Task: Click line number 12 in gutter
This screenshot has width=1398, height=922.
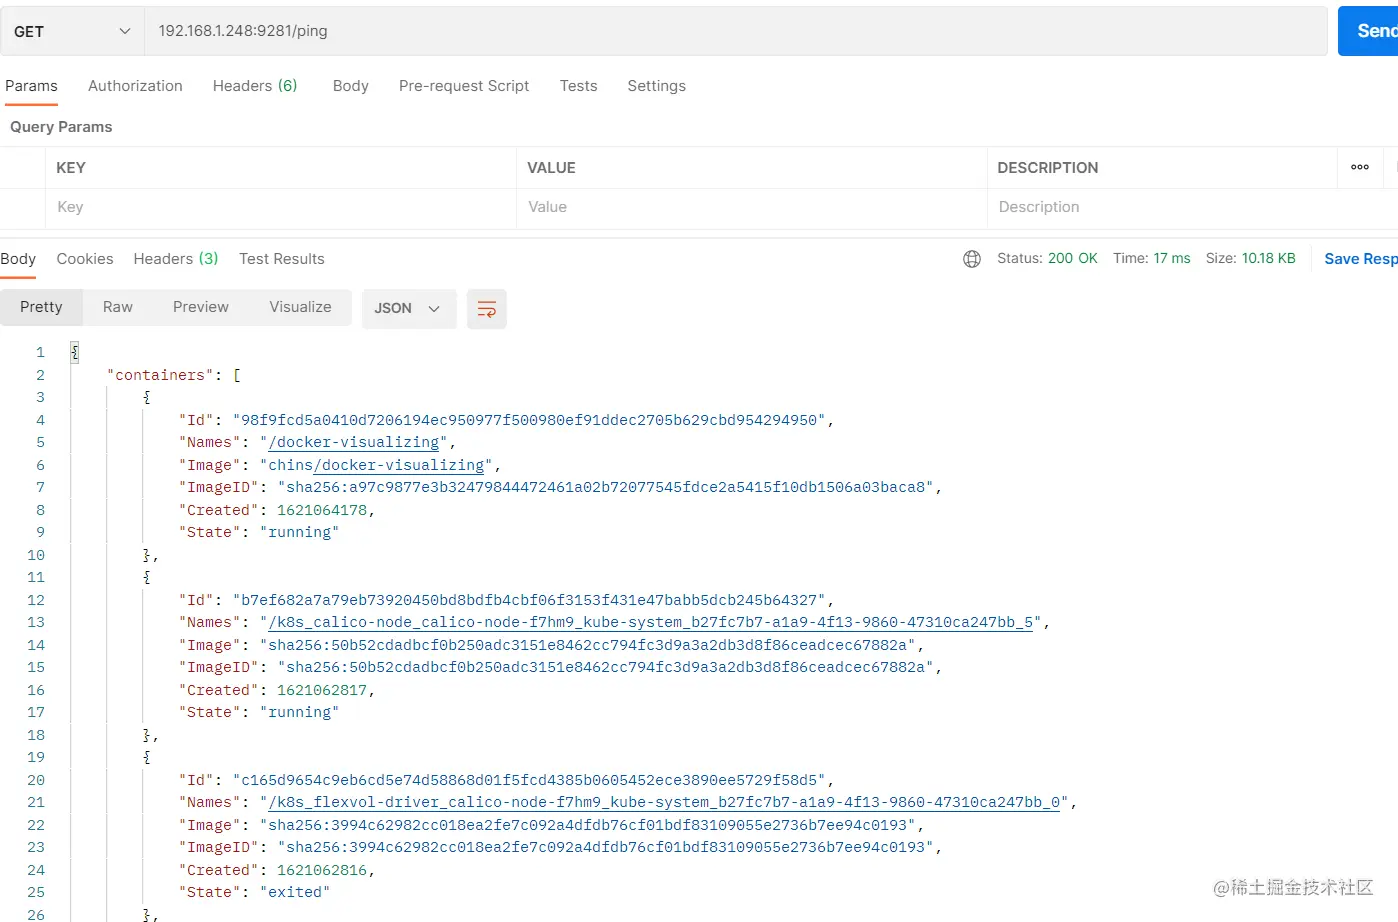Action: pos(36,600)
